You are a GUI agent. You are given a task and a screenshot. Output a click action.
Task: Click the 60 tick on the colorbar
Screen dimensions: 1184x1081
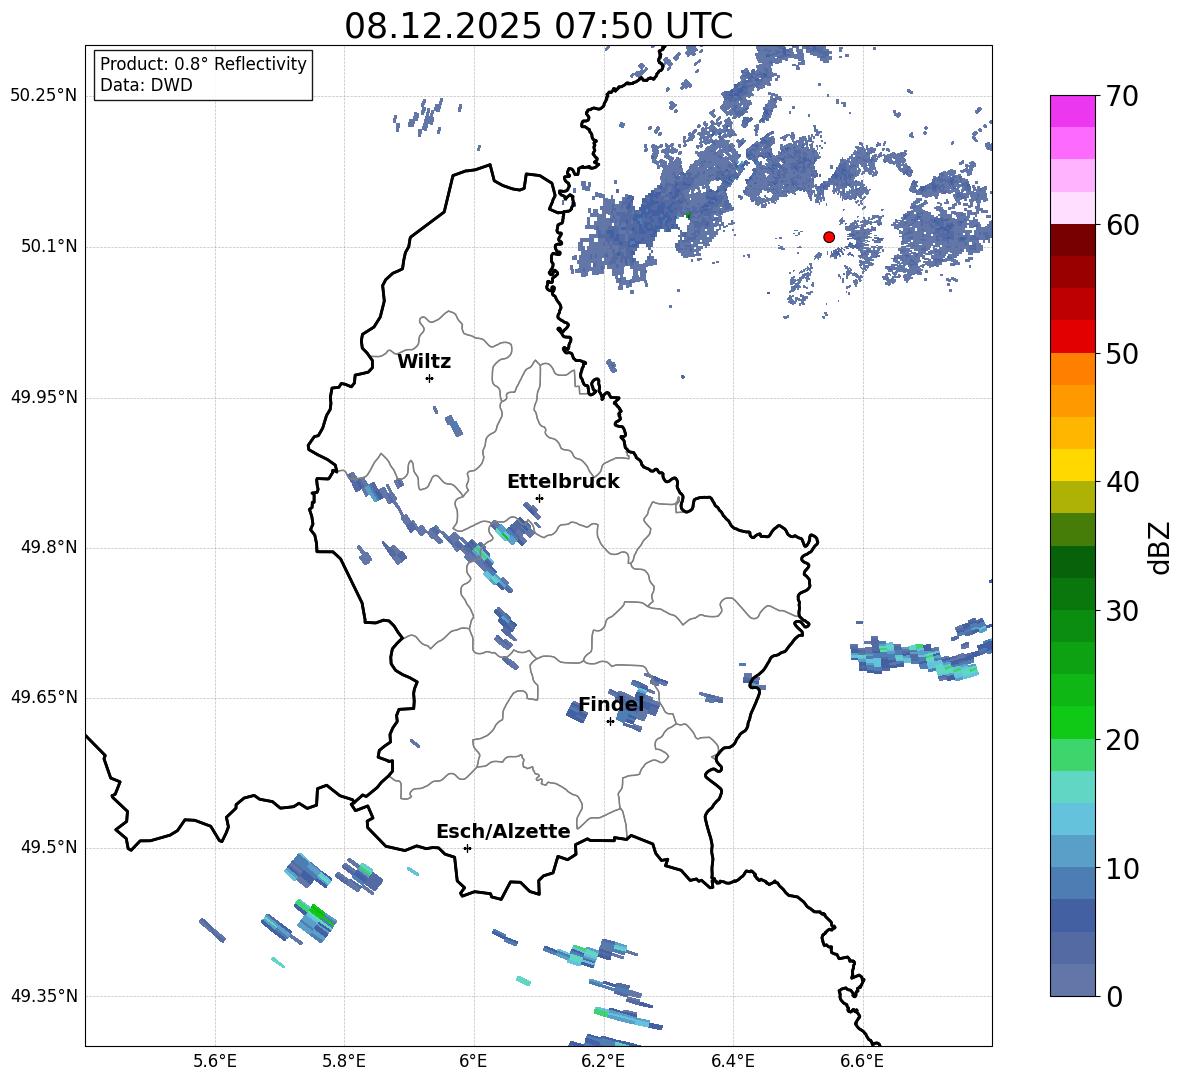pos(1122,225)
